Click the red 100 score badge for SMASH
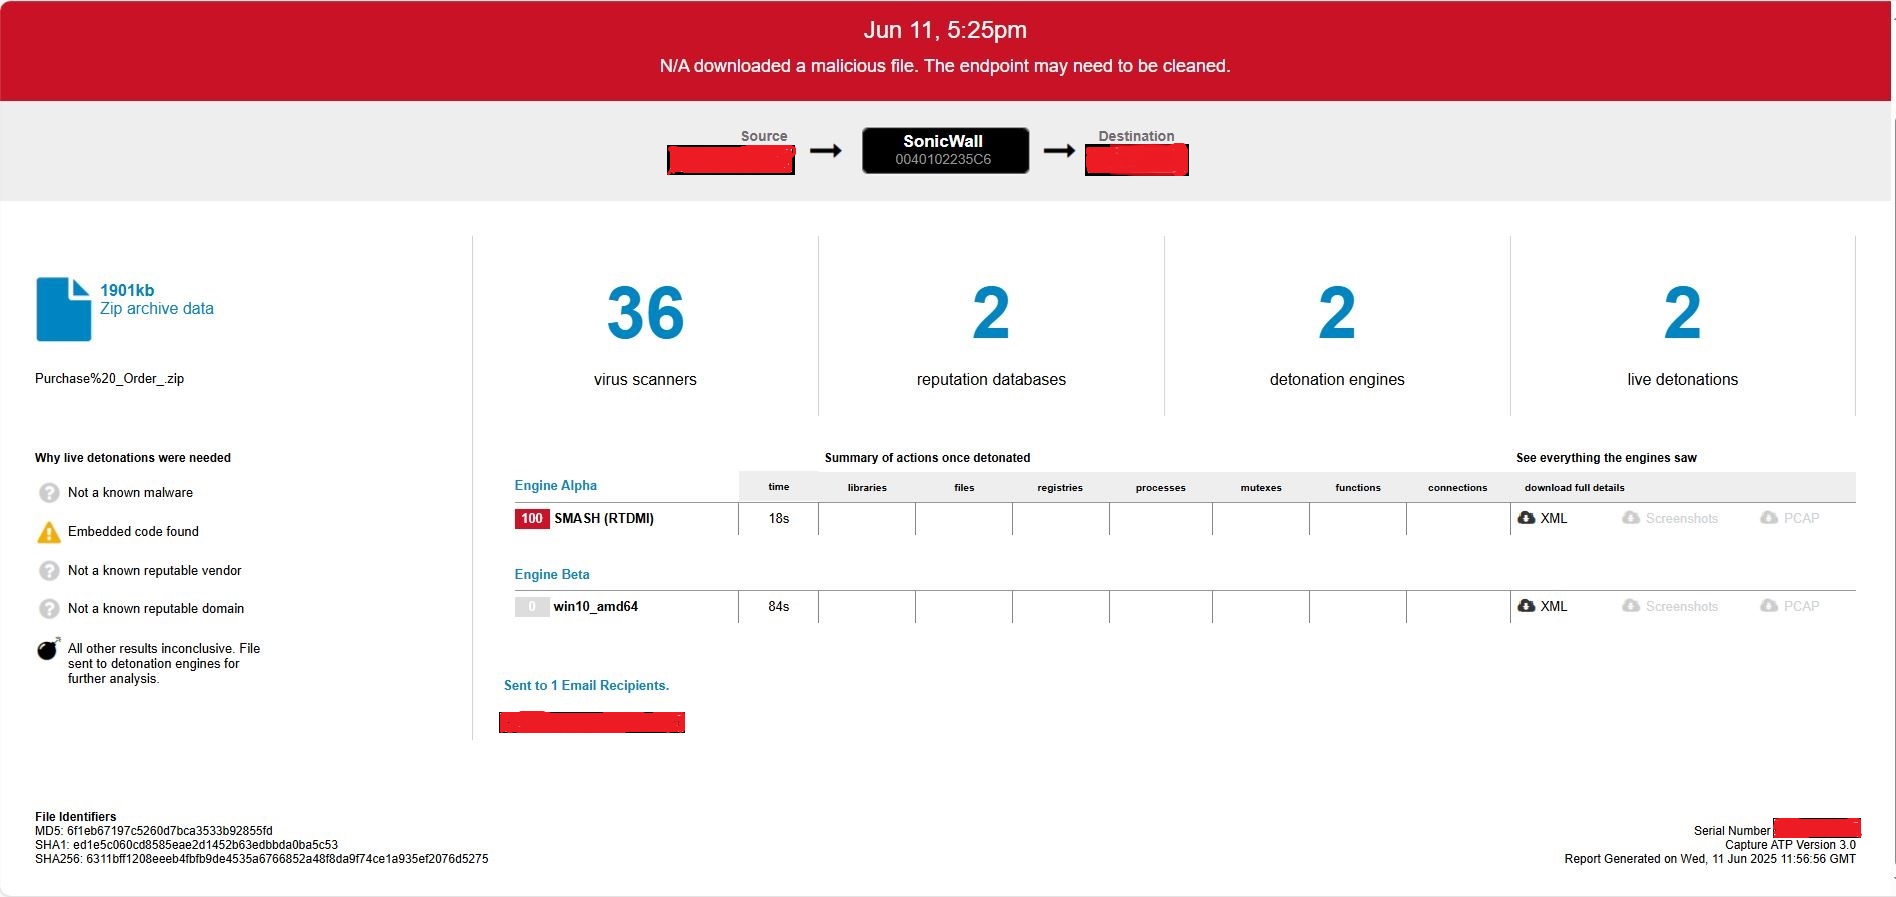The image size is (1896, 897). [x=532, y=519]
